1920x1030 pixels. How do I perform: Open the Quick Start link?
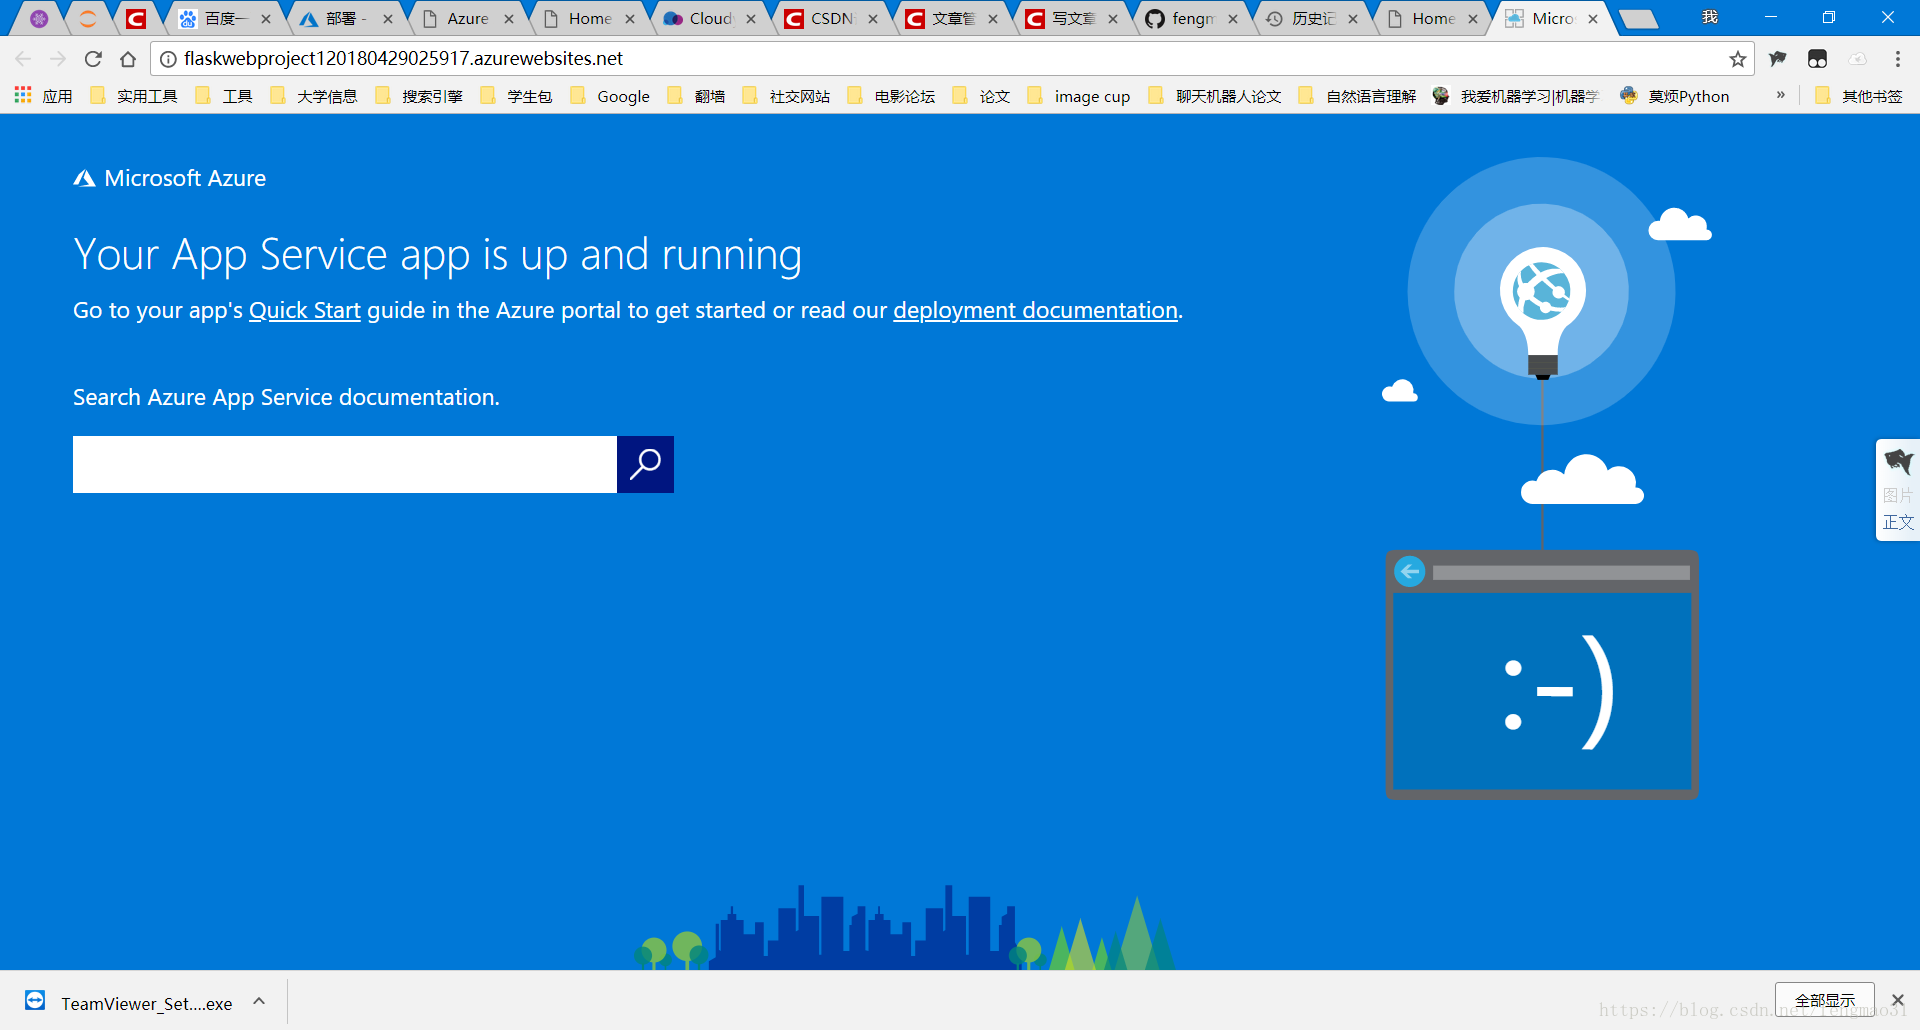click(x=305, y=311)
